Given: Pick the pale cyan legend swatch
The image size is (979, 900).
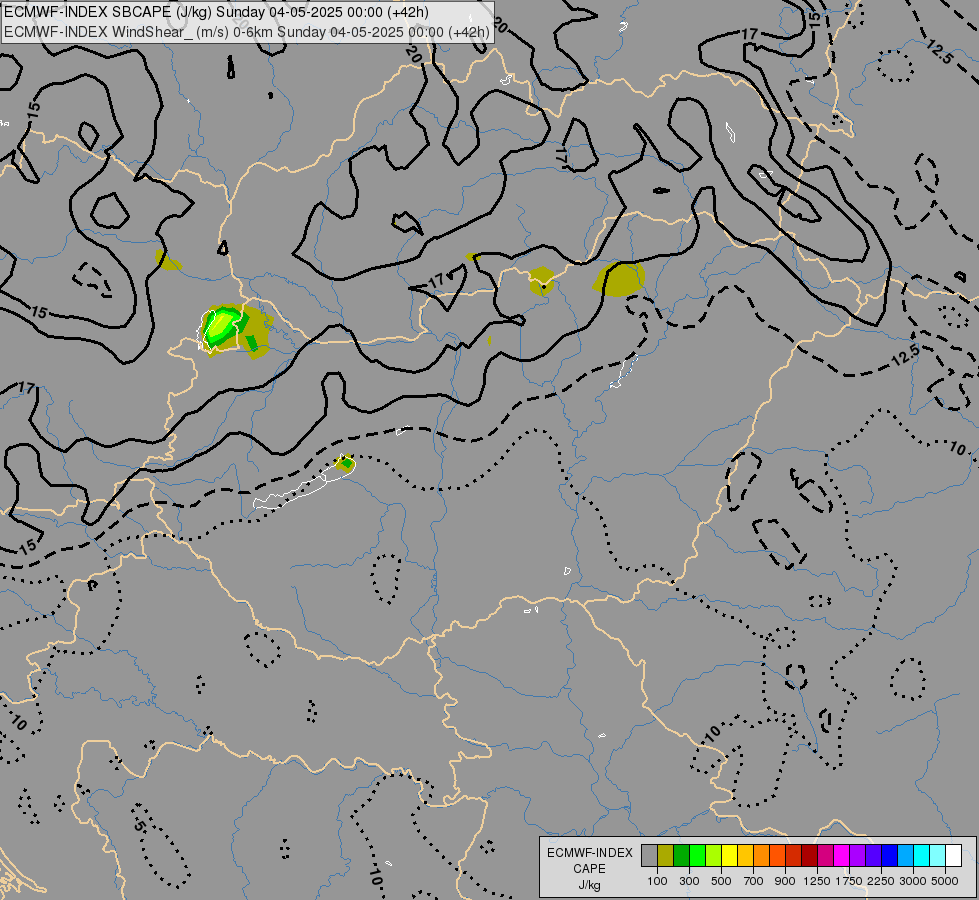Looking at the screenshot, I should pyautogui.click(x=938, y=855).
